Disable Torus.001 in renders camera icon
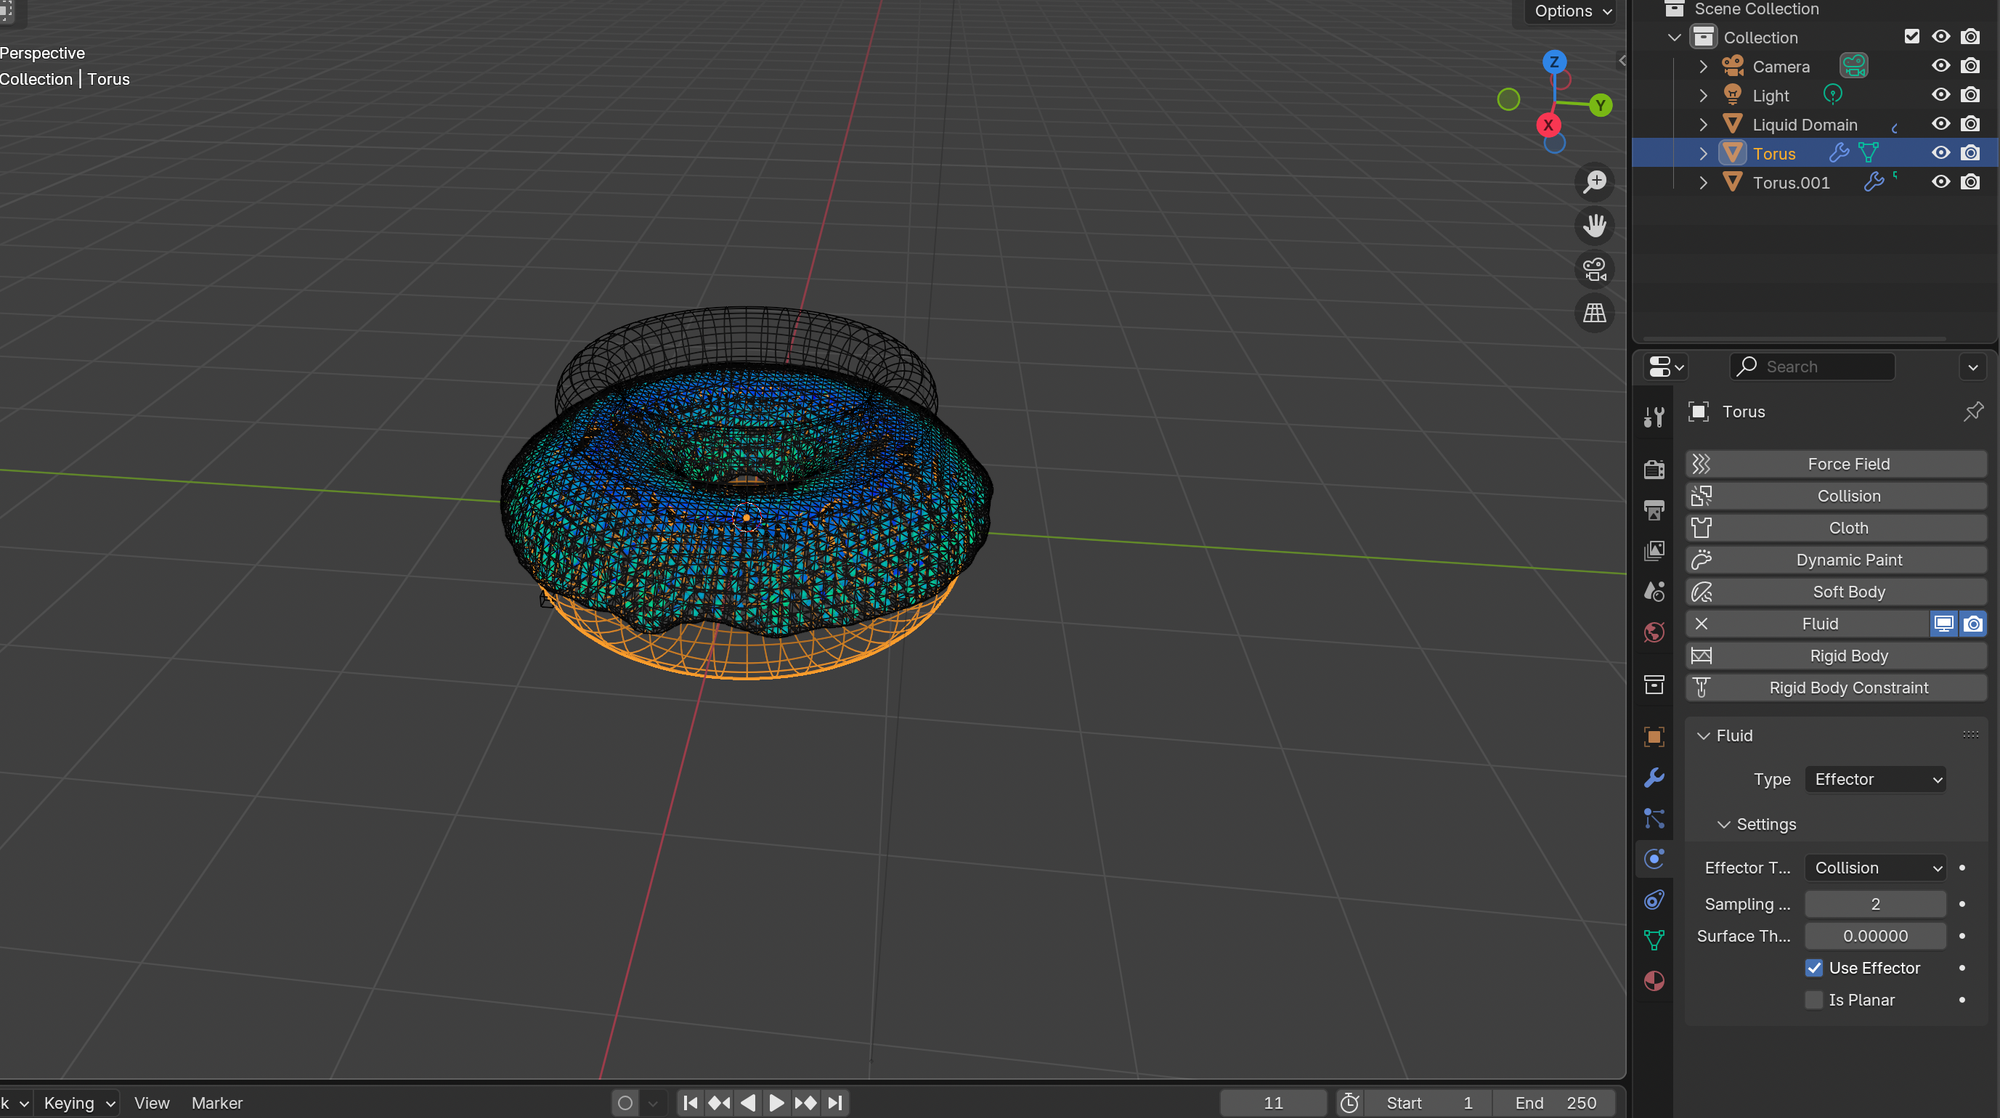Screen dimensions: 2000x1118 (1970, 182)
